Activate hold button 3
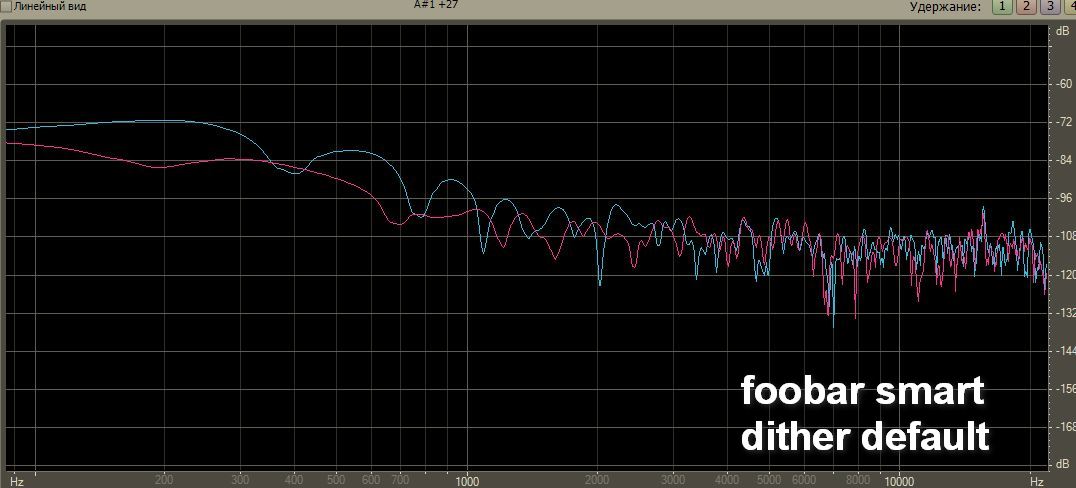Viewport: 1076px width, 488px height. 1049,7
